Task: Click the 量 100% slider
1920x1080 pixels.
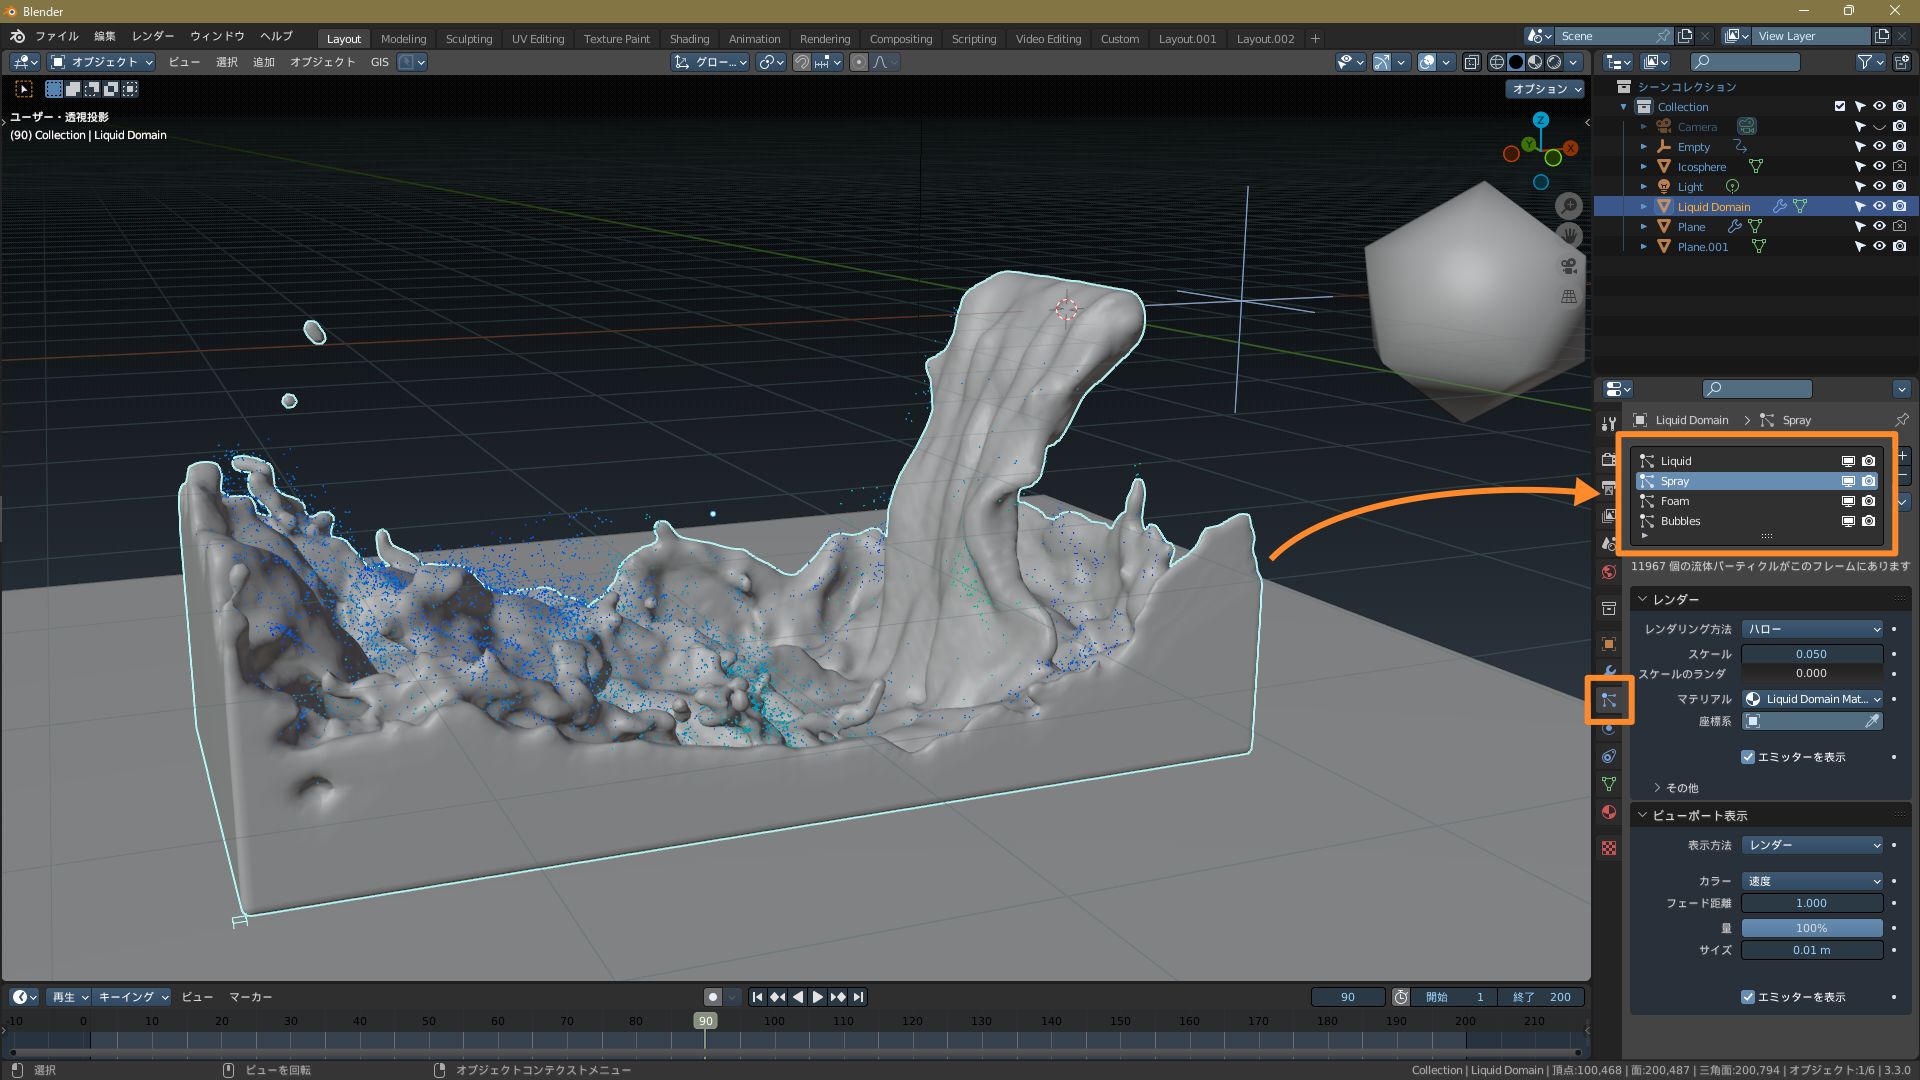Action: [1811, 928]
